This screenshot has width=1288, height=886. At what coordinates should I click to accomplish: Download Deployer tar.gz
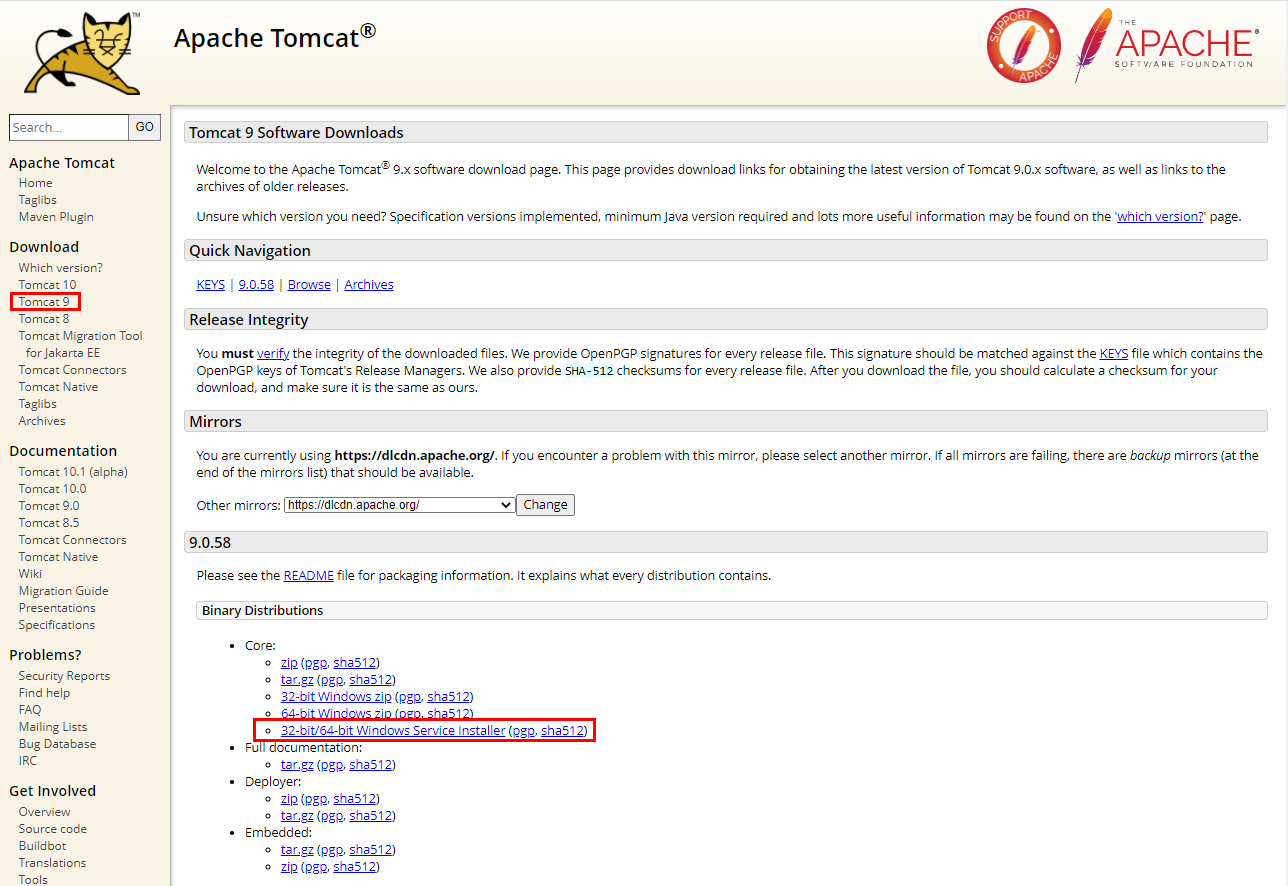[x=297, y=816]
